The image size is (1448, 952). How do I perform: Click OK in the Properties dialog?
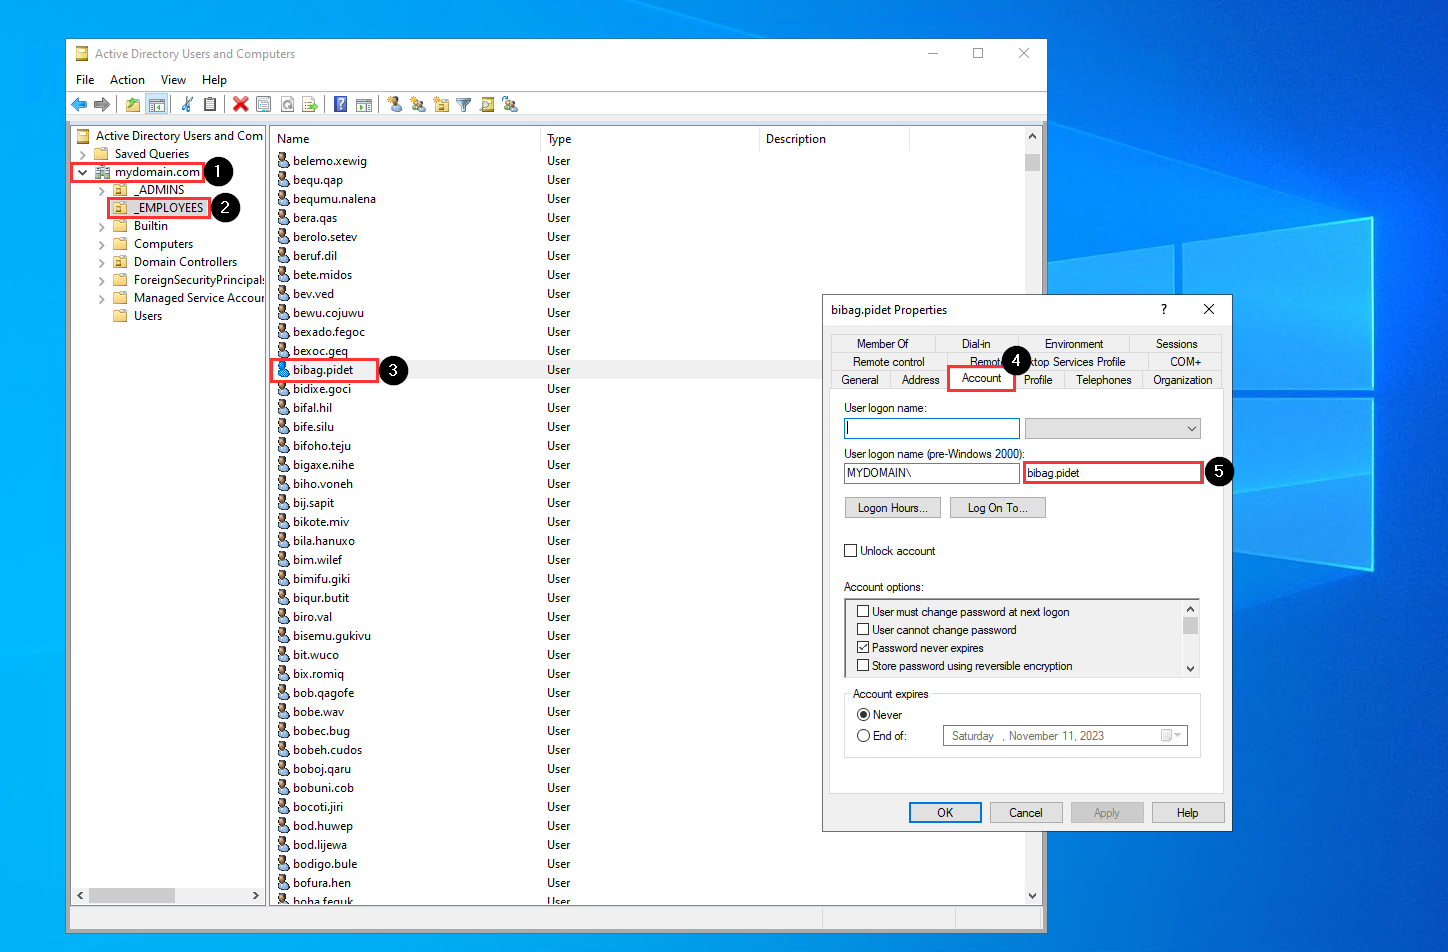(x=945, y=813)
